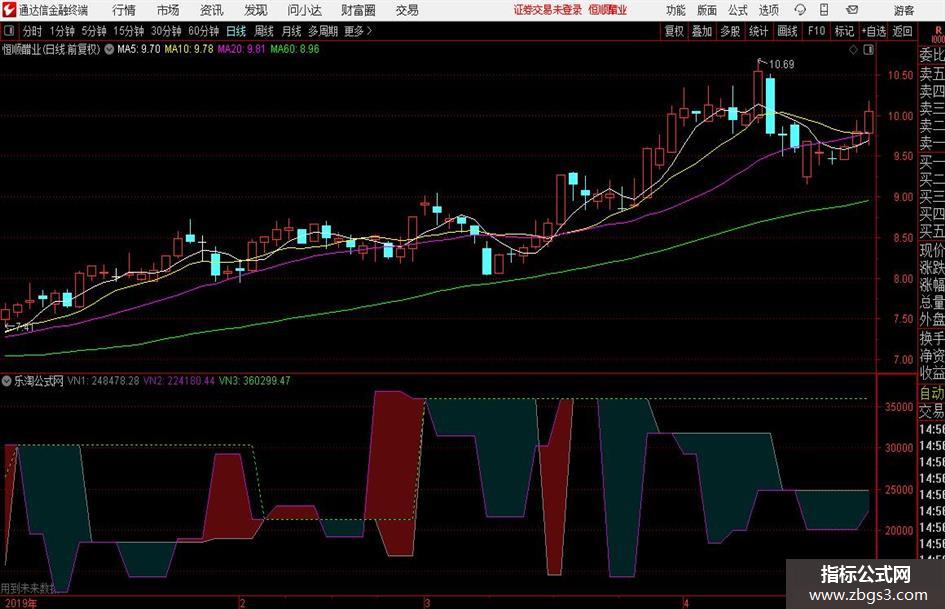Image resolution: width=945 pixels, height=609 pixels.
Task: Expand the 更多 periods chevron
Action: (x=369, y=31)
